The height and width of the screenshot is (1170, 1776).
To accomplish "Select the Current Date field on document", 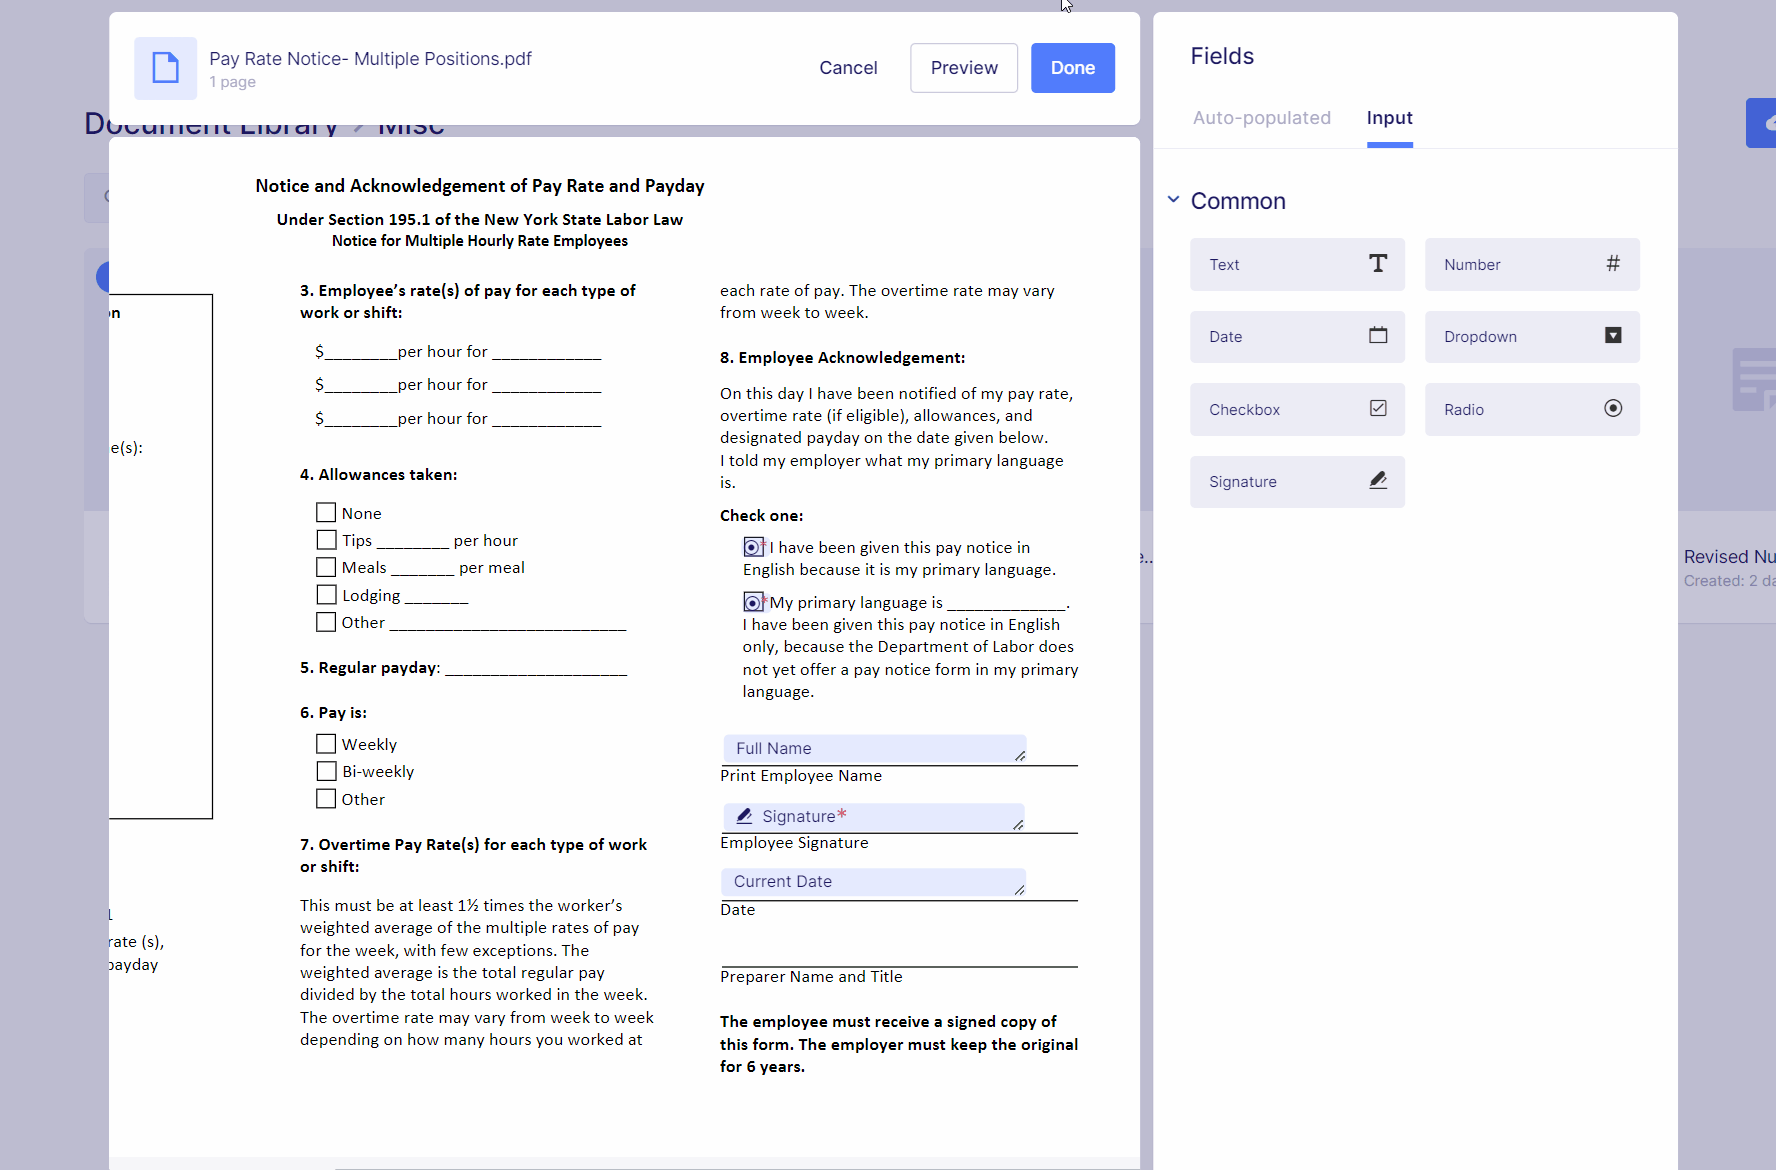I will click(x=874, y=881).
